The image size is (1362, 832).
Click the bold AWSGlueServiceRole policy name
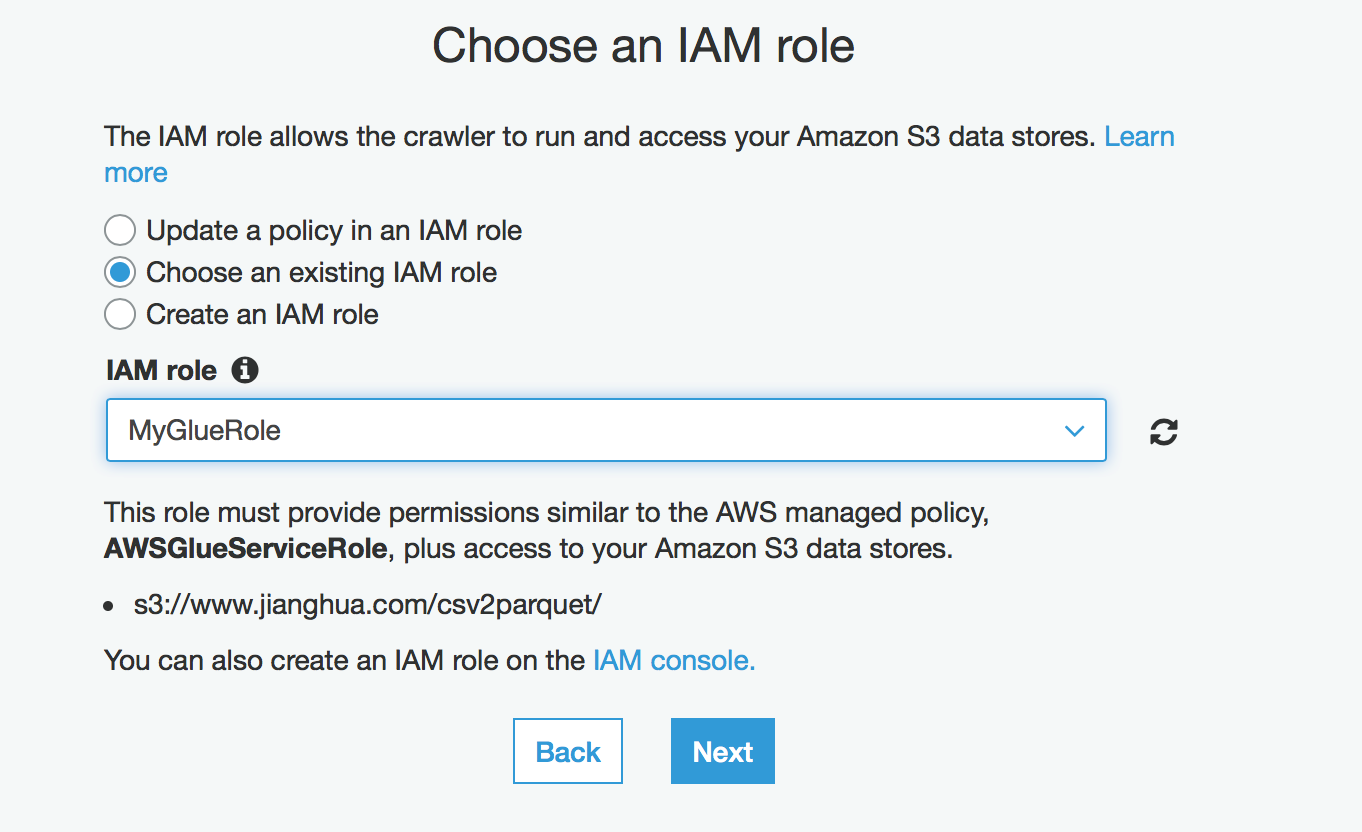click(x=245, y=549)
